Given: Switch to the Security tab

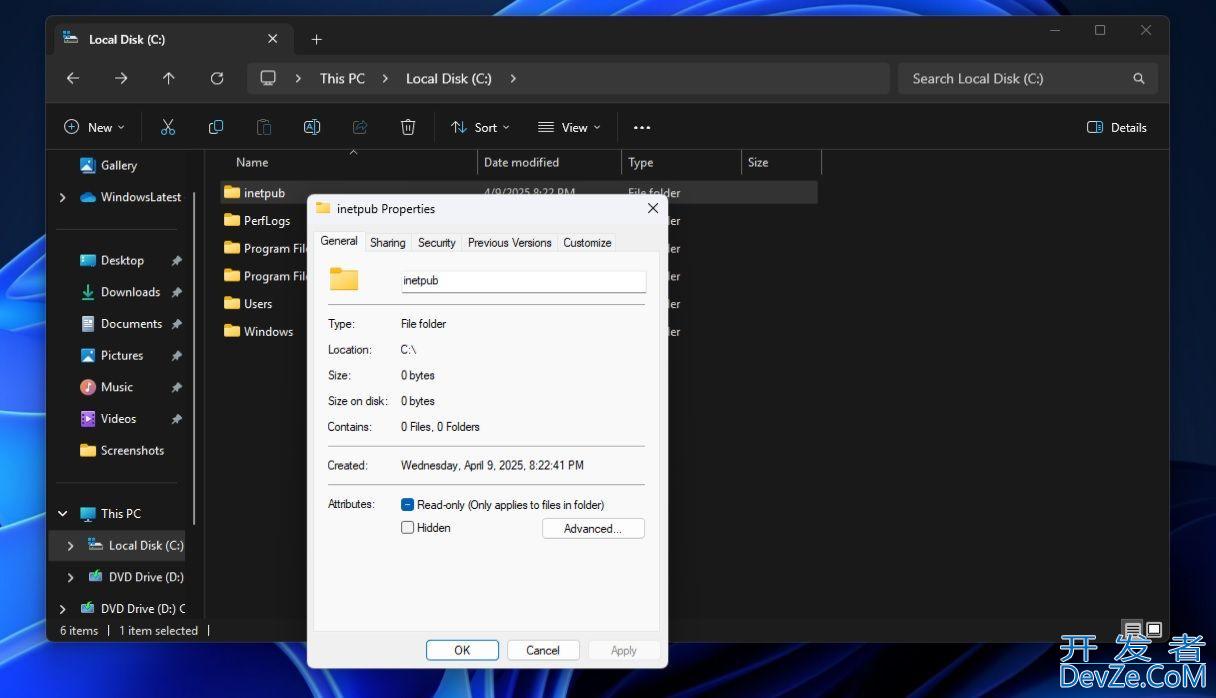Looking at the screenshot, I should pos(436,243).
